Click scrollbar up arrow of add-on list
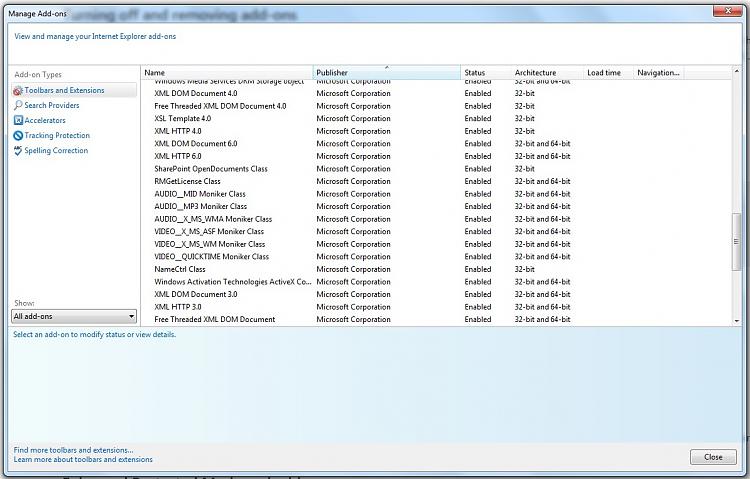 click(x=737, y=71)
